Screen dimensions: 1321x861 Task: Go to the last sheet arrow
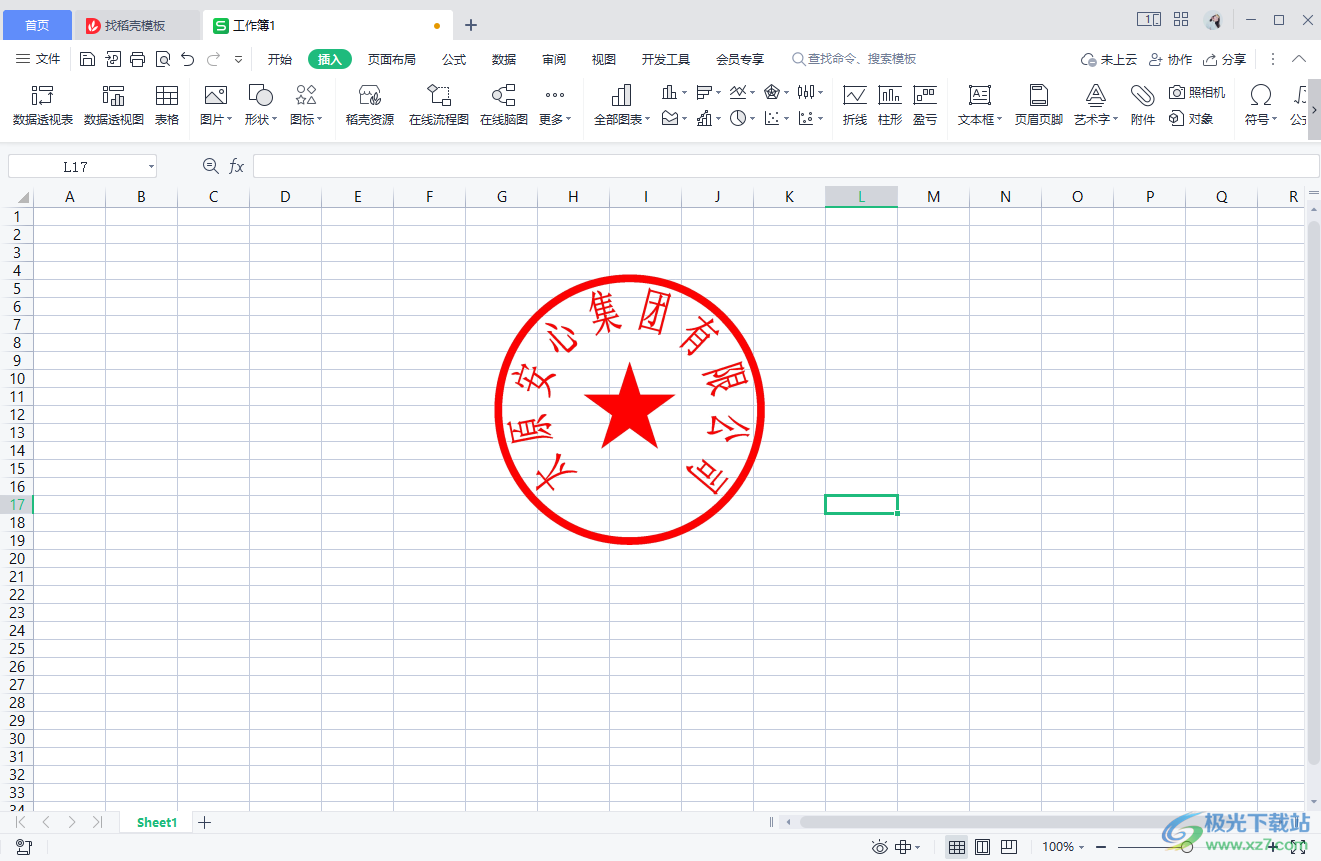pyautogui.click(x=97, y=822)
